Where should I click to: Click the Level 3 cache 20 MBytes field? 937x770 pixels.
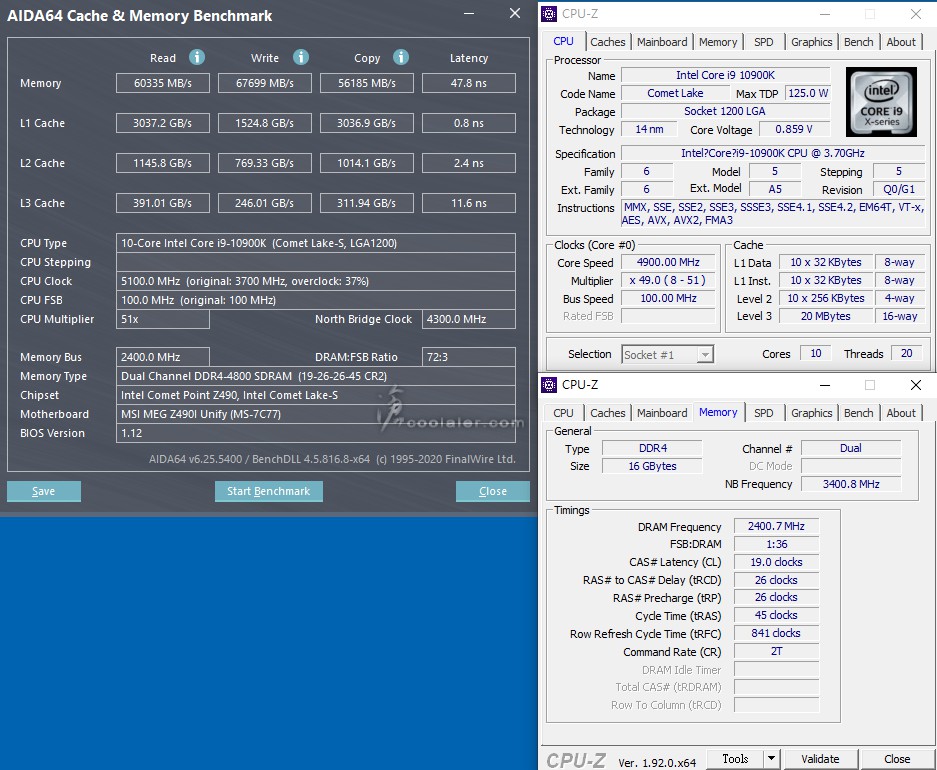(825, 316)
